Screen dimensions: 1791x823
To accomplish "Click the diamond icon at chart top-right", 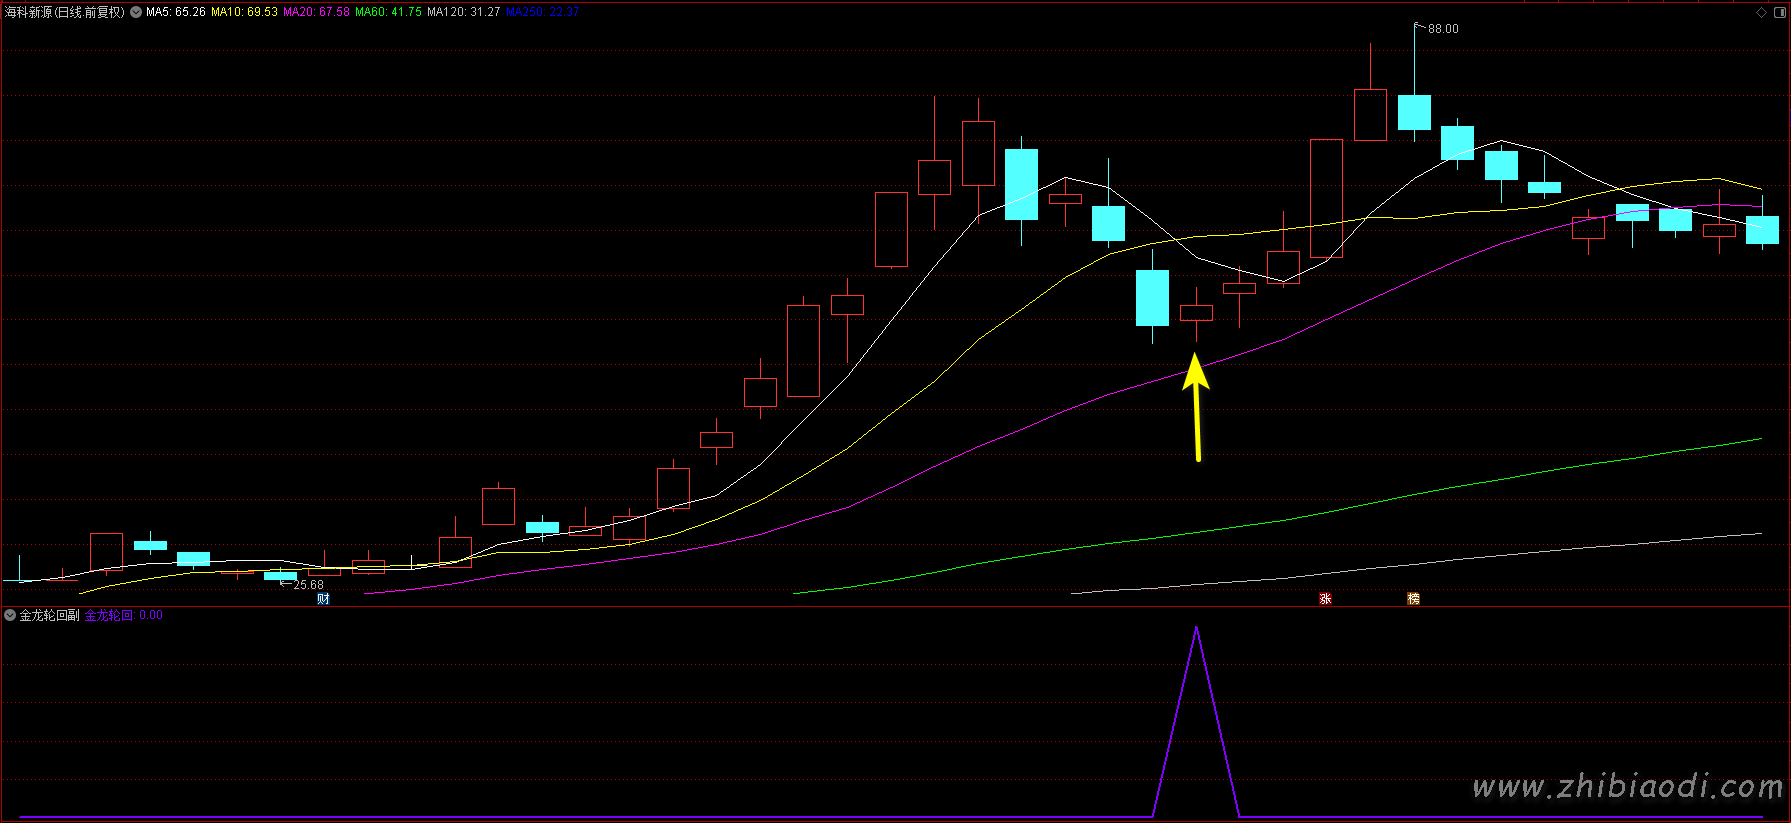I will [1761, 12].
